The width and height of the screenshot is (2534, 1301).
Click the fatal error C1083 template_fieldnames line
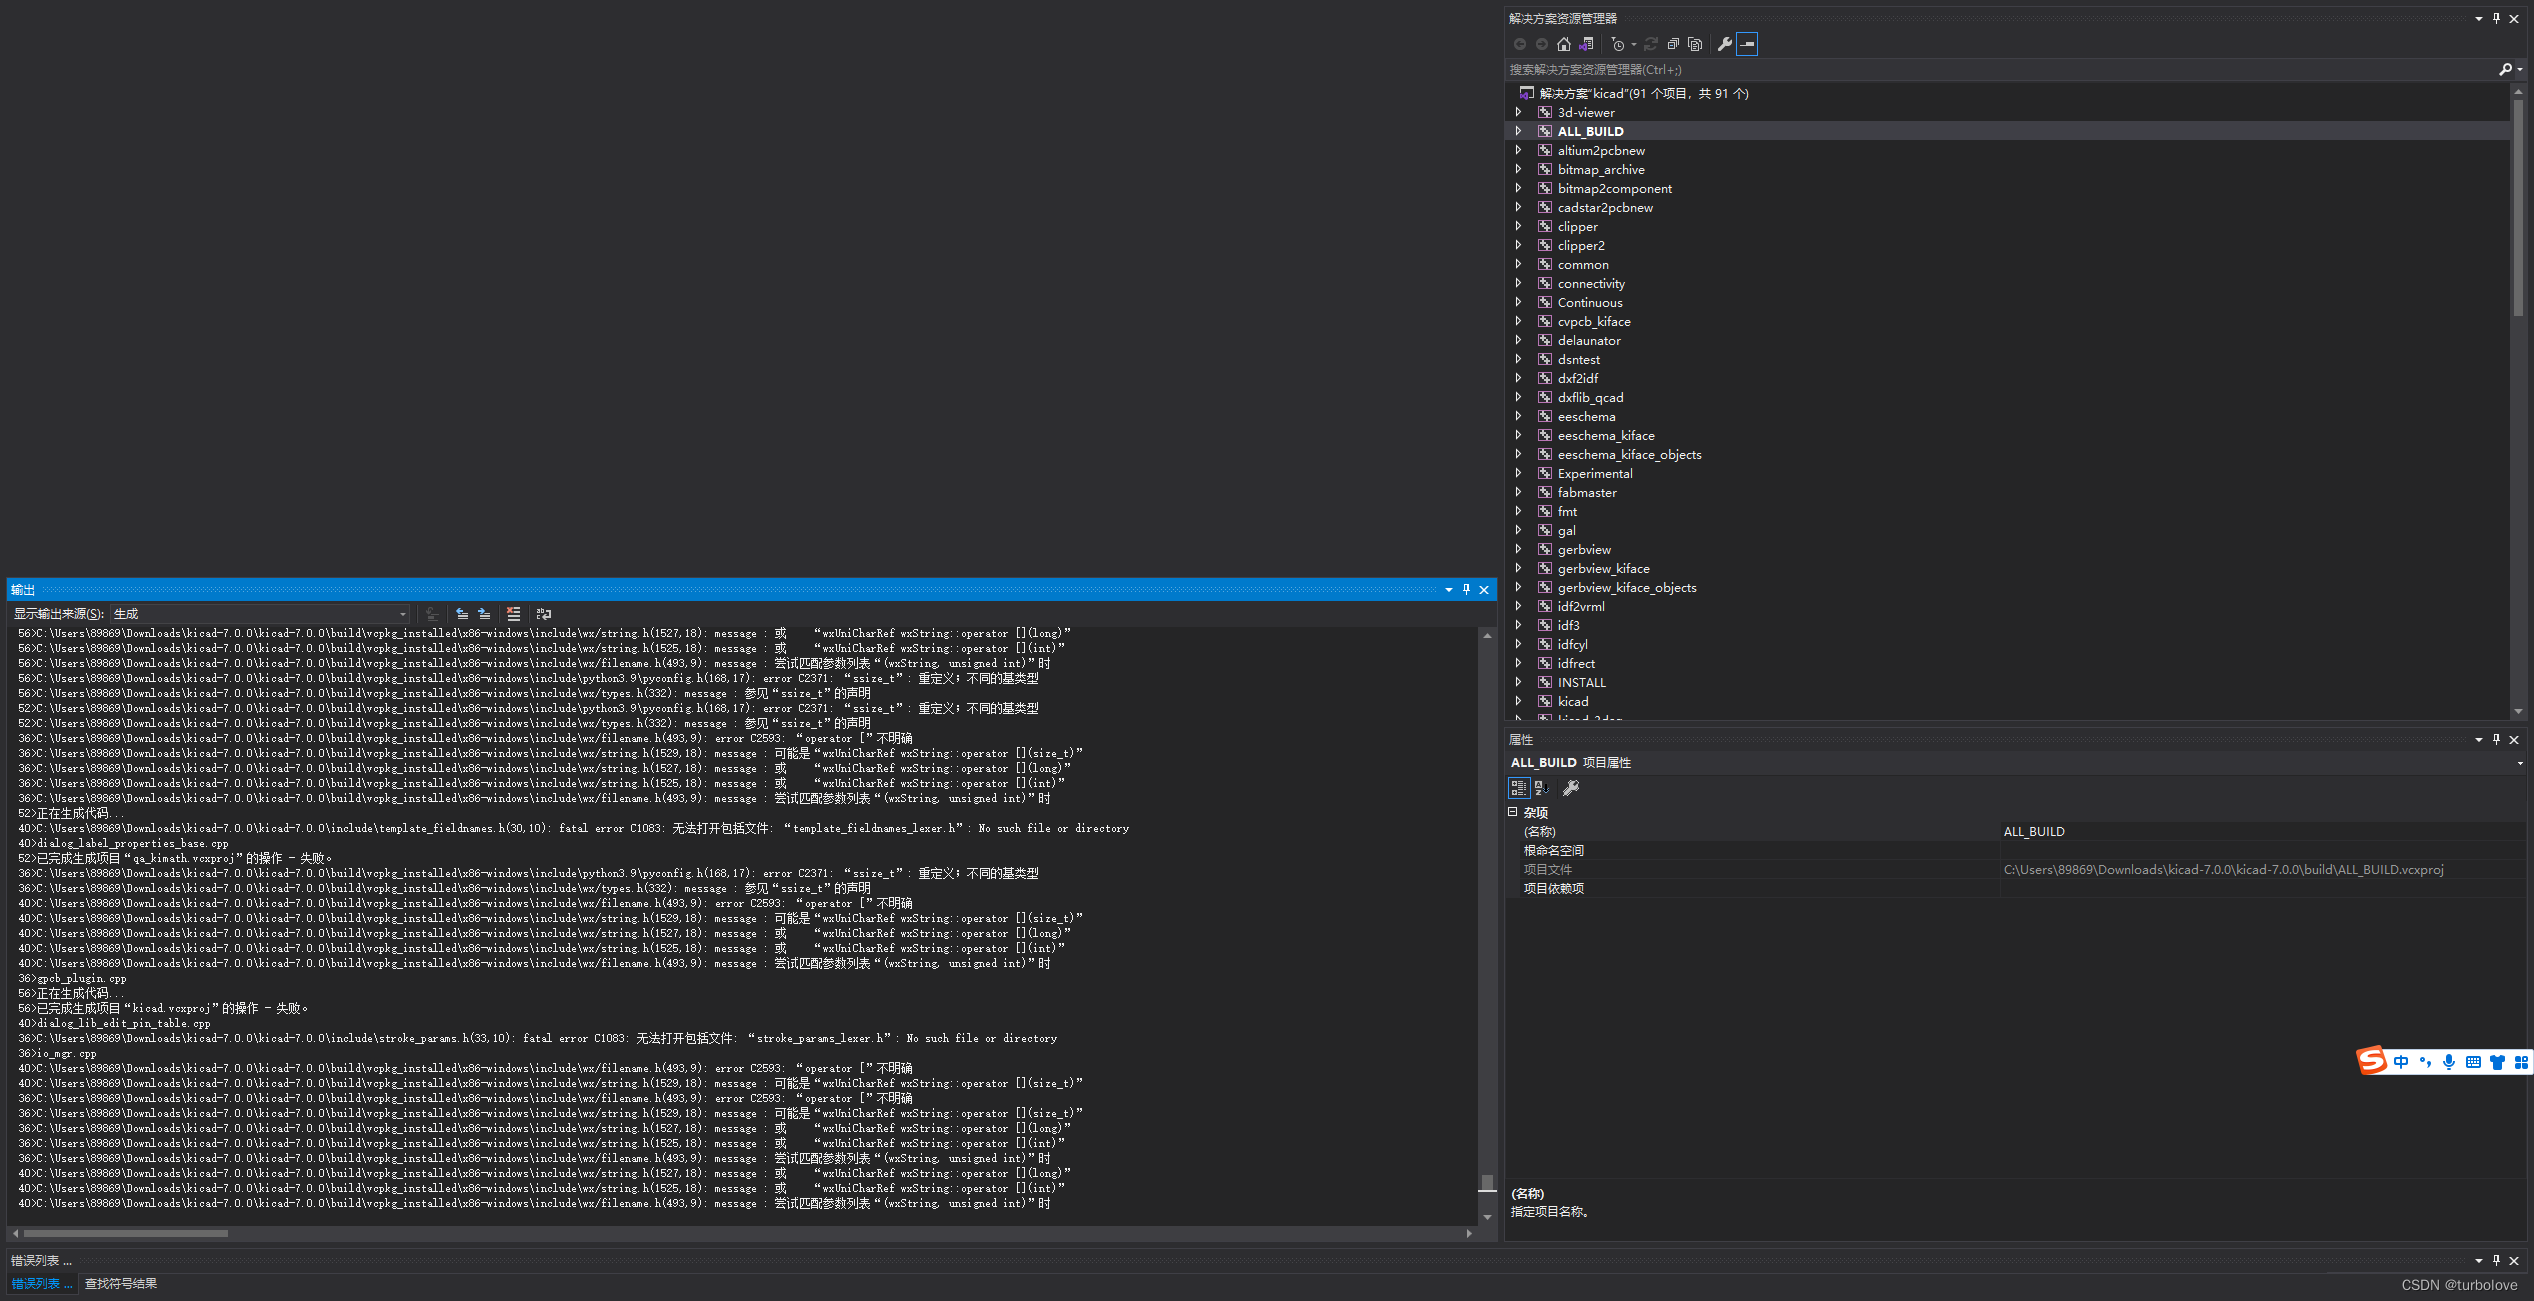(573, 828)
